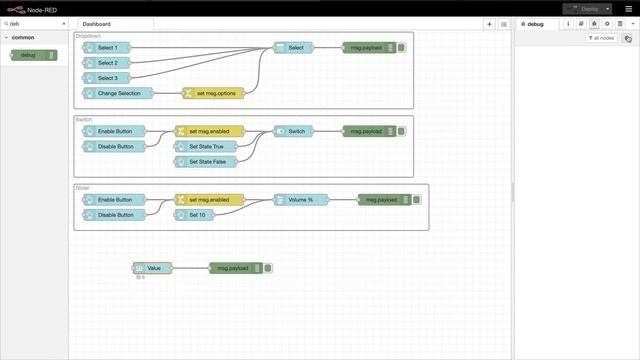Viewport: 640px width, 360px height.
Task: Click the set msg.options change icon
Action: [188, 93]
